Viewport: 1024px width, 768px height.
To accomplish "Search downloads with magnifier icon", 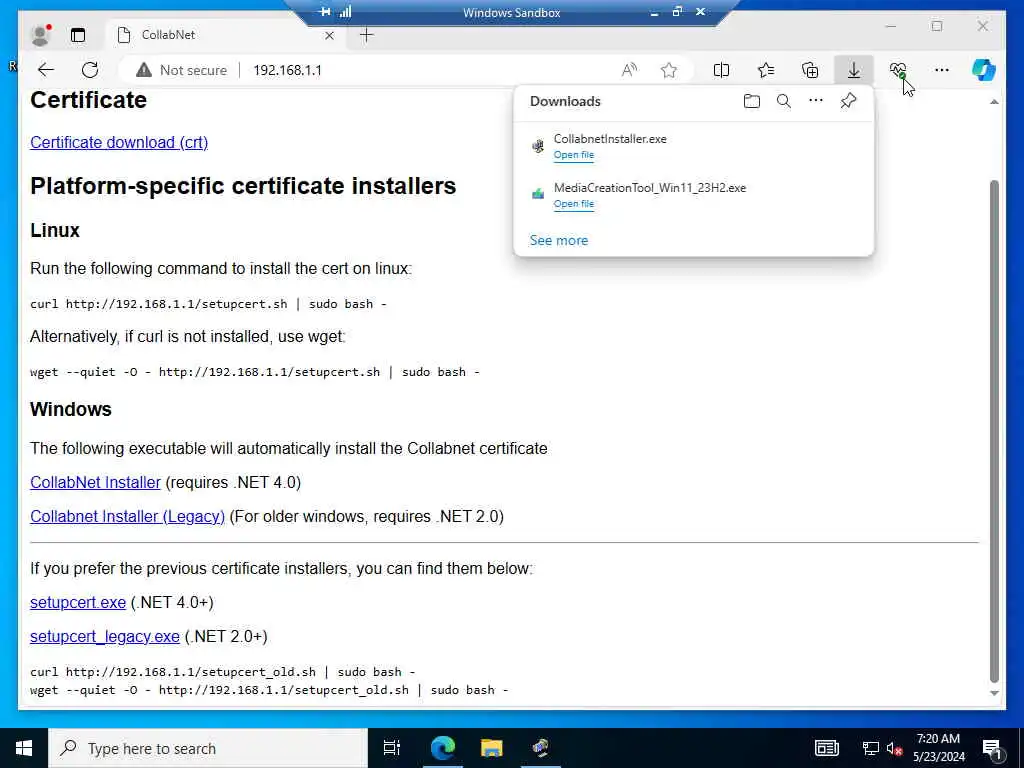I will click(784, 101).
